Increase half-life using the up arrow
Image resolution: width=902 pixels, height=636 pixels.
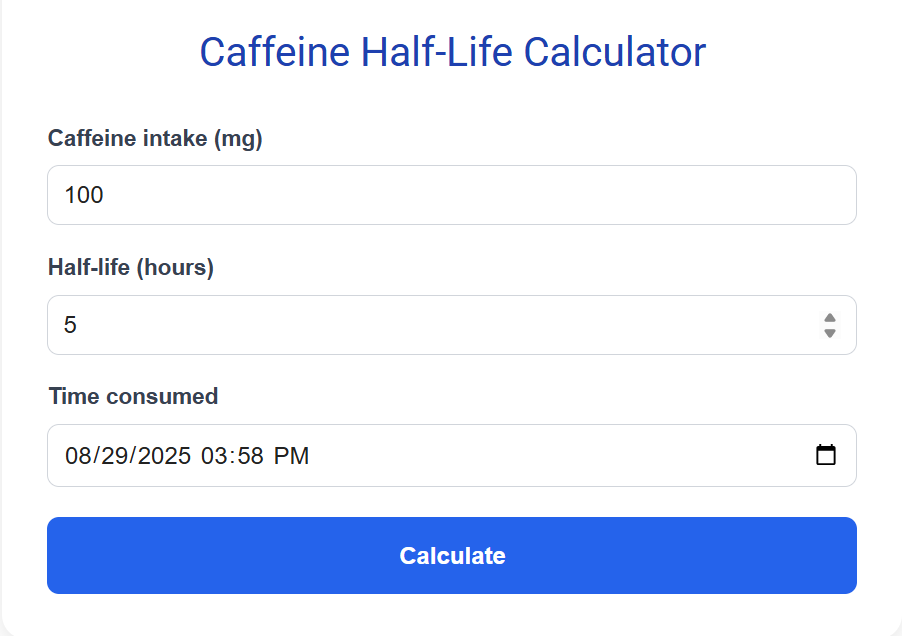coord(830,318)
